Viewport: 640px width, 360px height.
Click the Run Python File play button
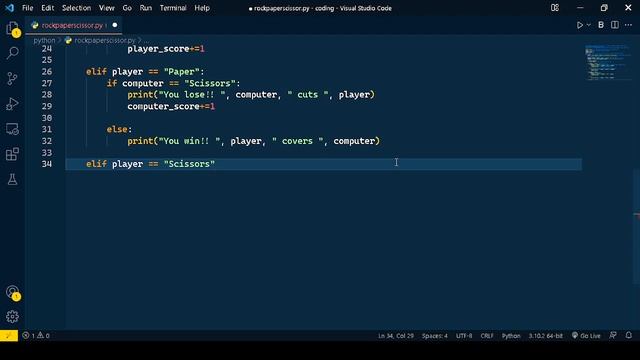[580, 25]
